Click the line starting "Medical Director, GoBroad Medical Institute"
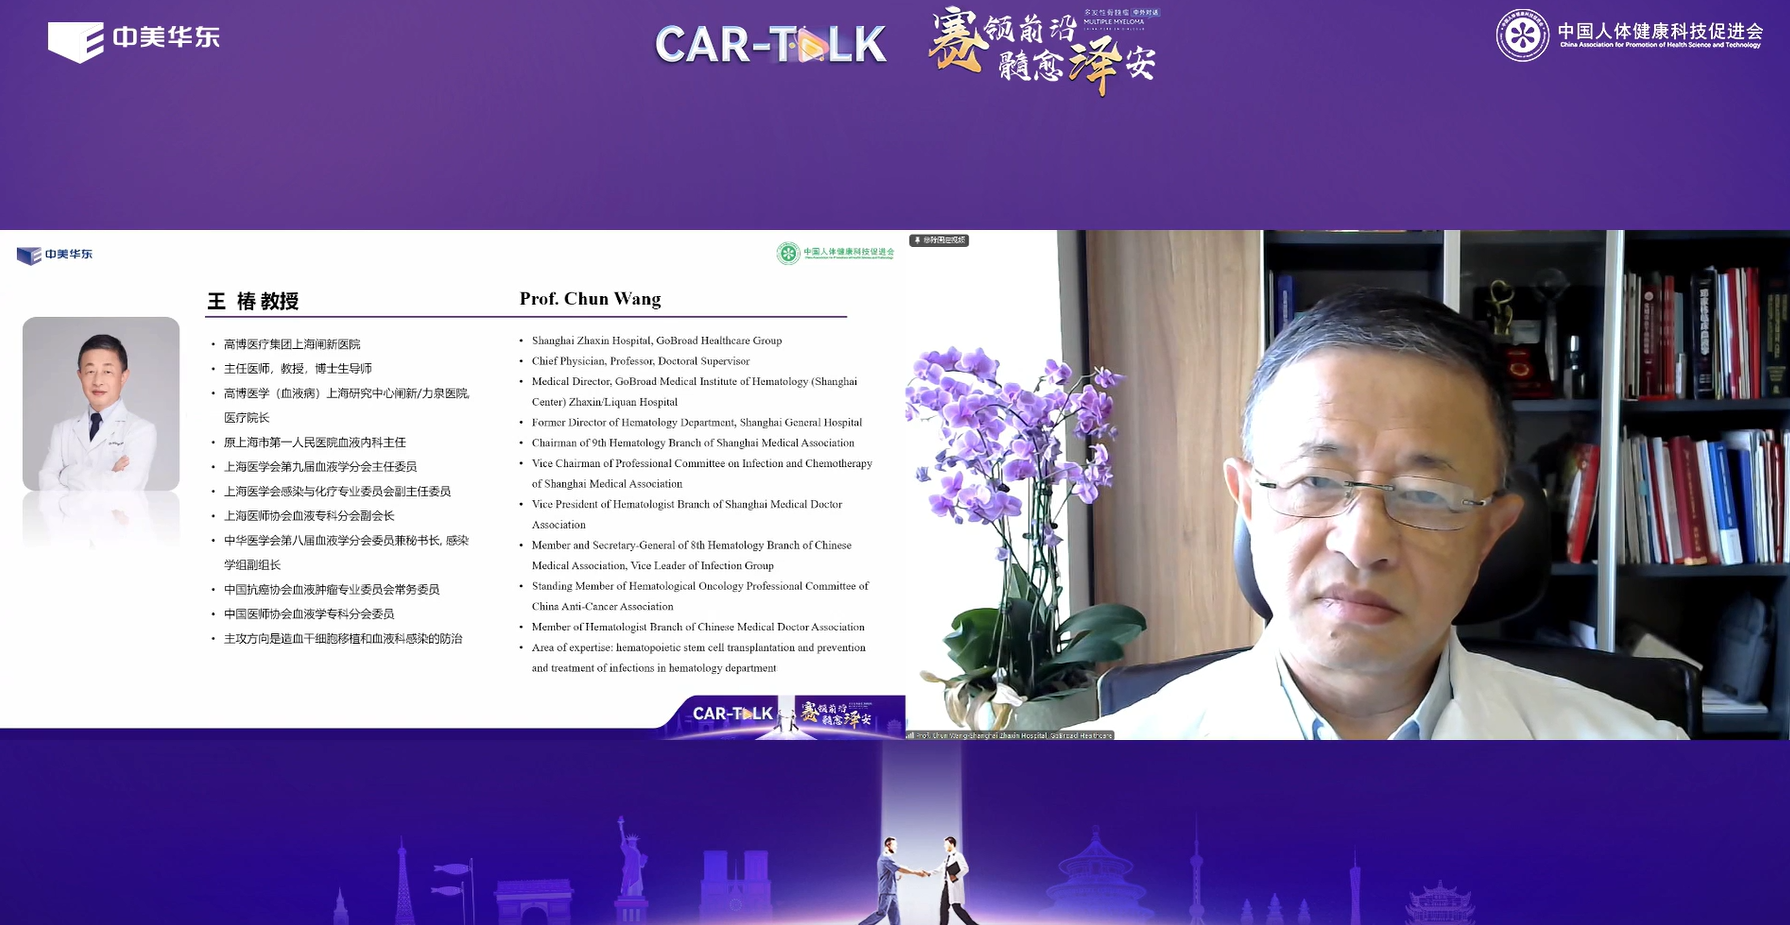This screenshot has width=1790, height=925. (695, 392)
